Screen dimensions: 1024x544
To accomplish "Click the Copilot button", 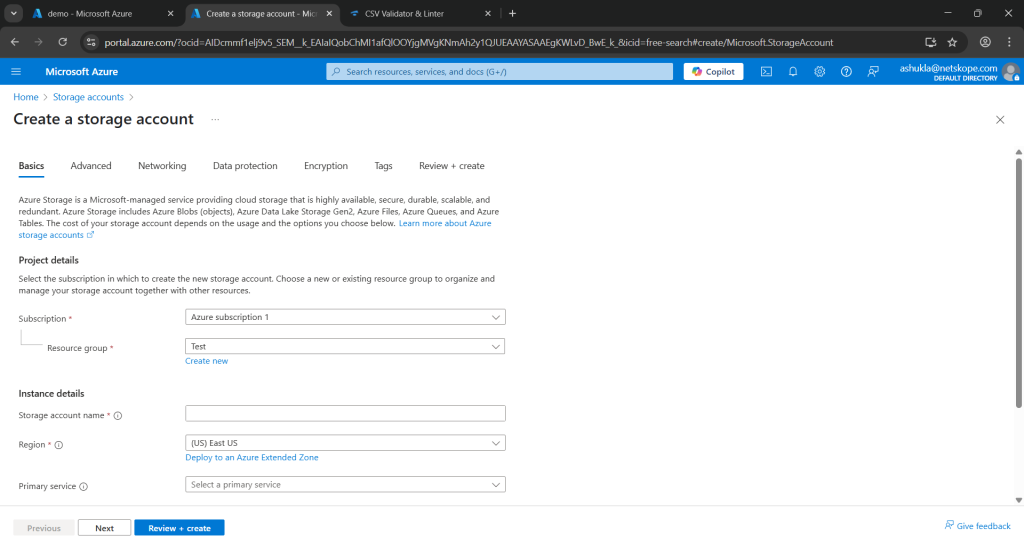I will (x=713, y=72).
